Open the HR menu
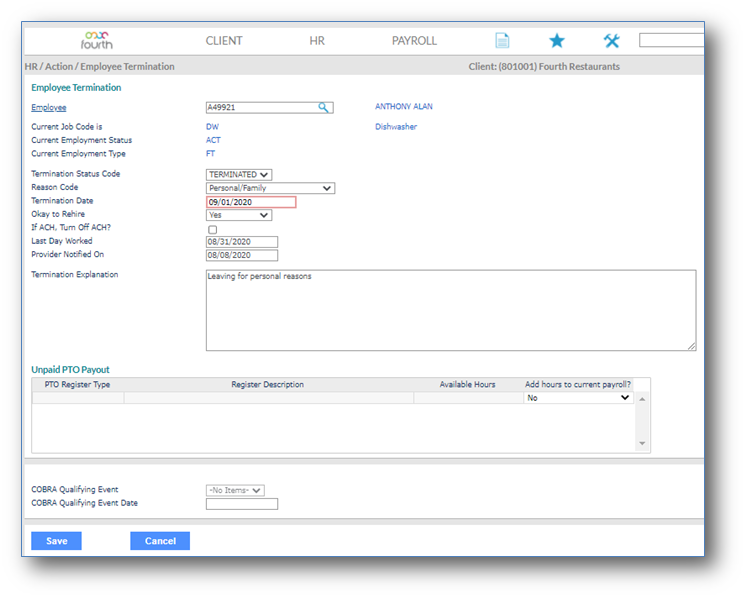747x599 pixels. click(317, 41)
